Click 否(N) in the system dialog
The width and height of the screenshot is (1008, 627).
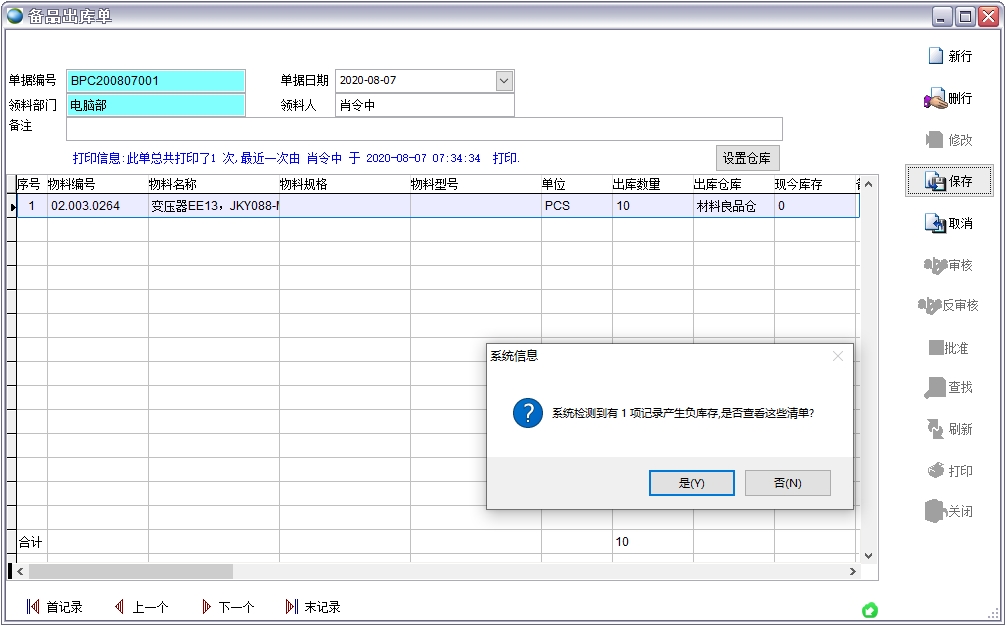click(787, 483)
